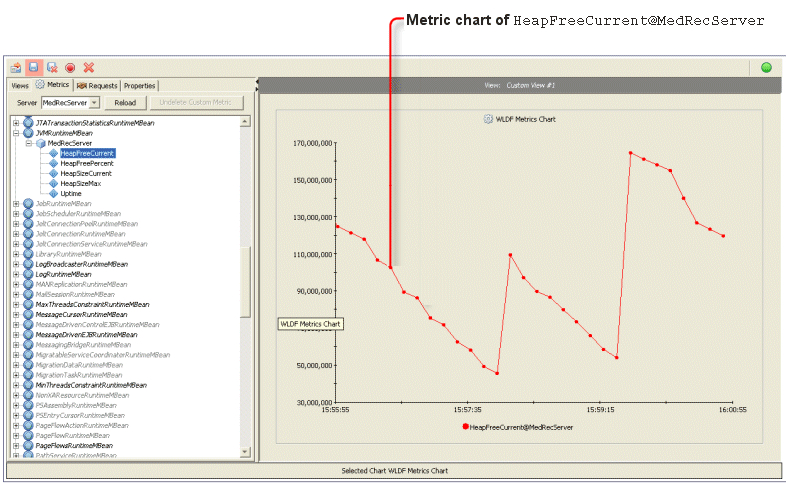Click the Selected Chart WLDF Metrics Chart status bar
Image resolution: width=786 pixels, height=484 pixels.
[x=394, y=470]
